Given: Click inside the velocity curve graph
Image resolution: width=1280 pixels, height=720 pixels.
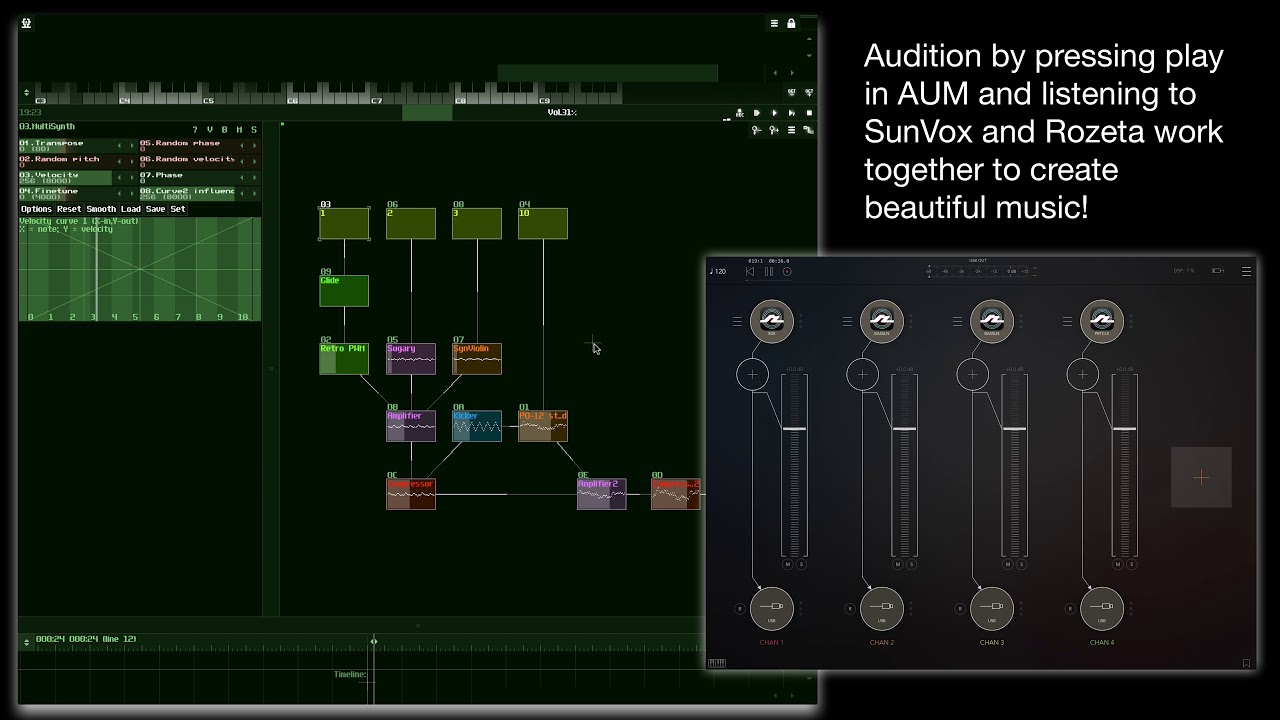Looking at the screenshot, I should tap(140, 269).
